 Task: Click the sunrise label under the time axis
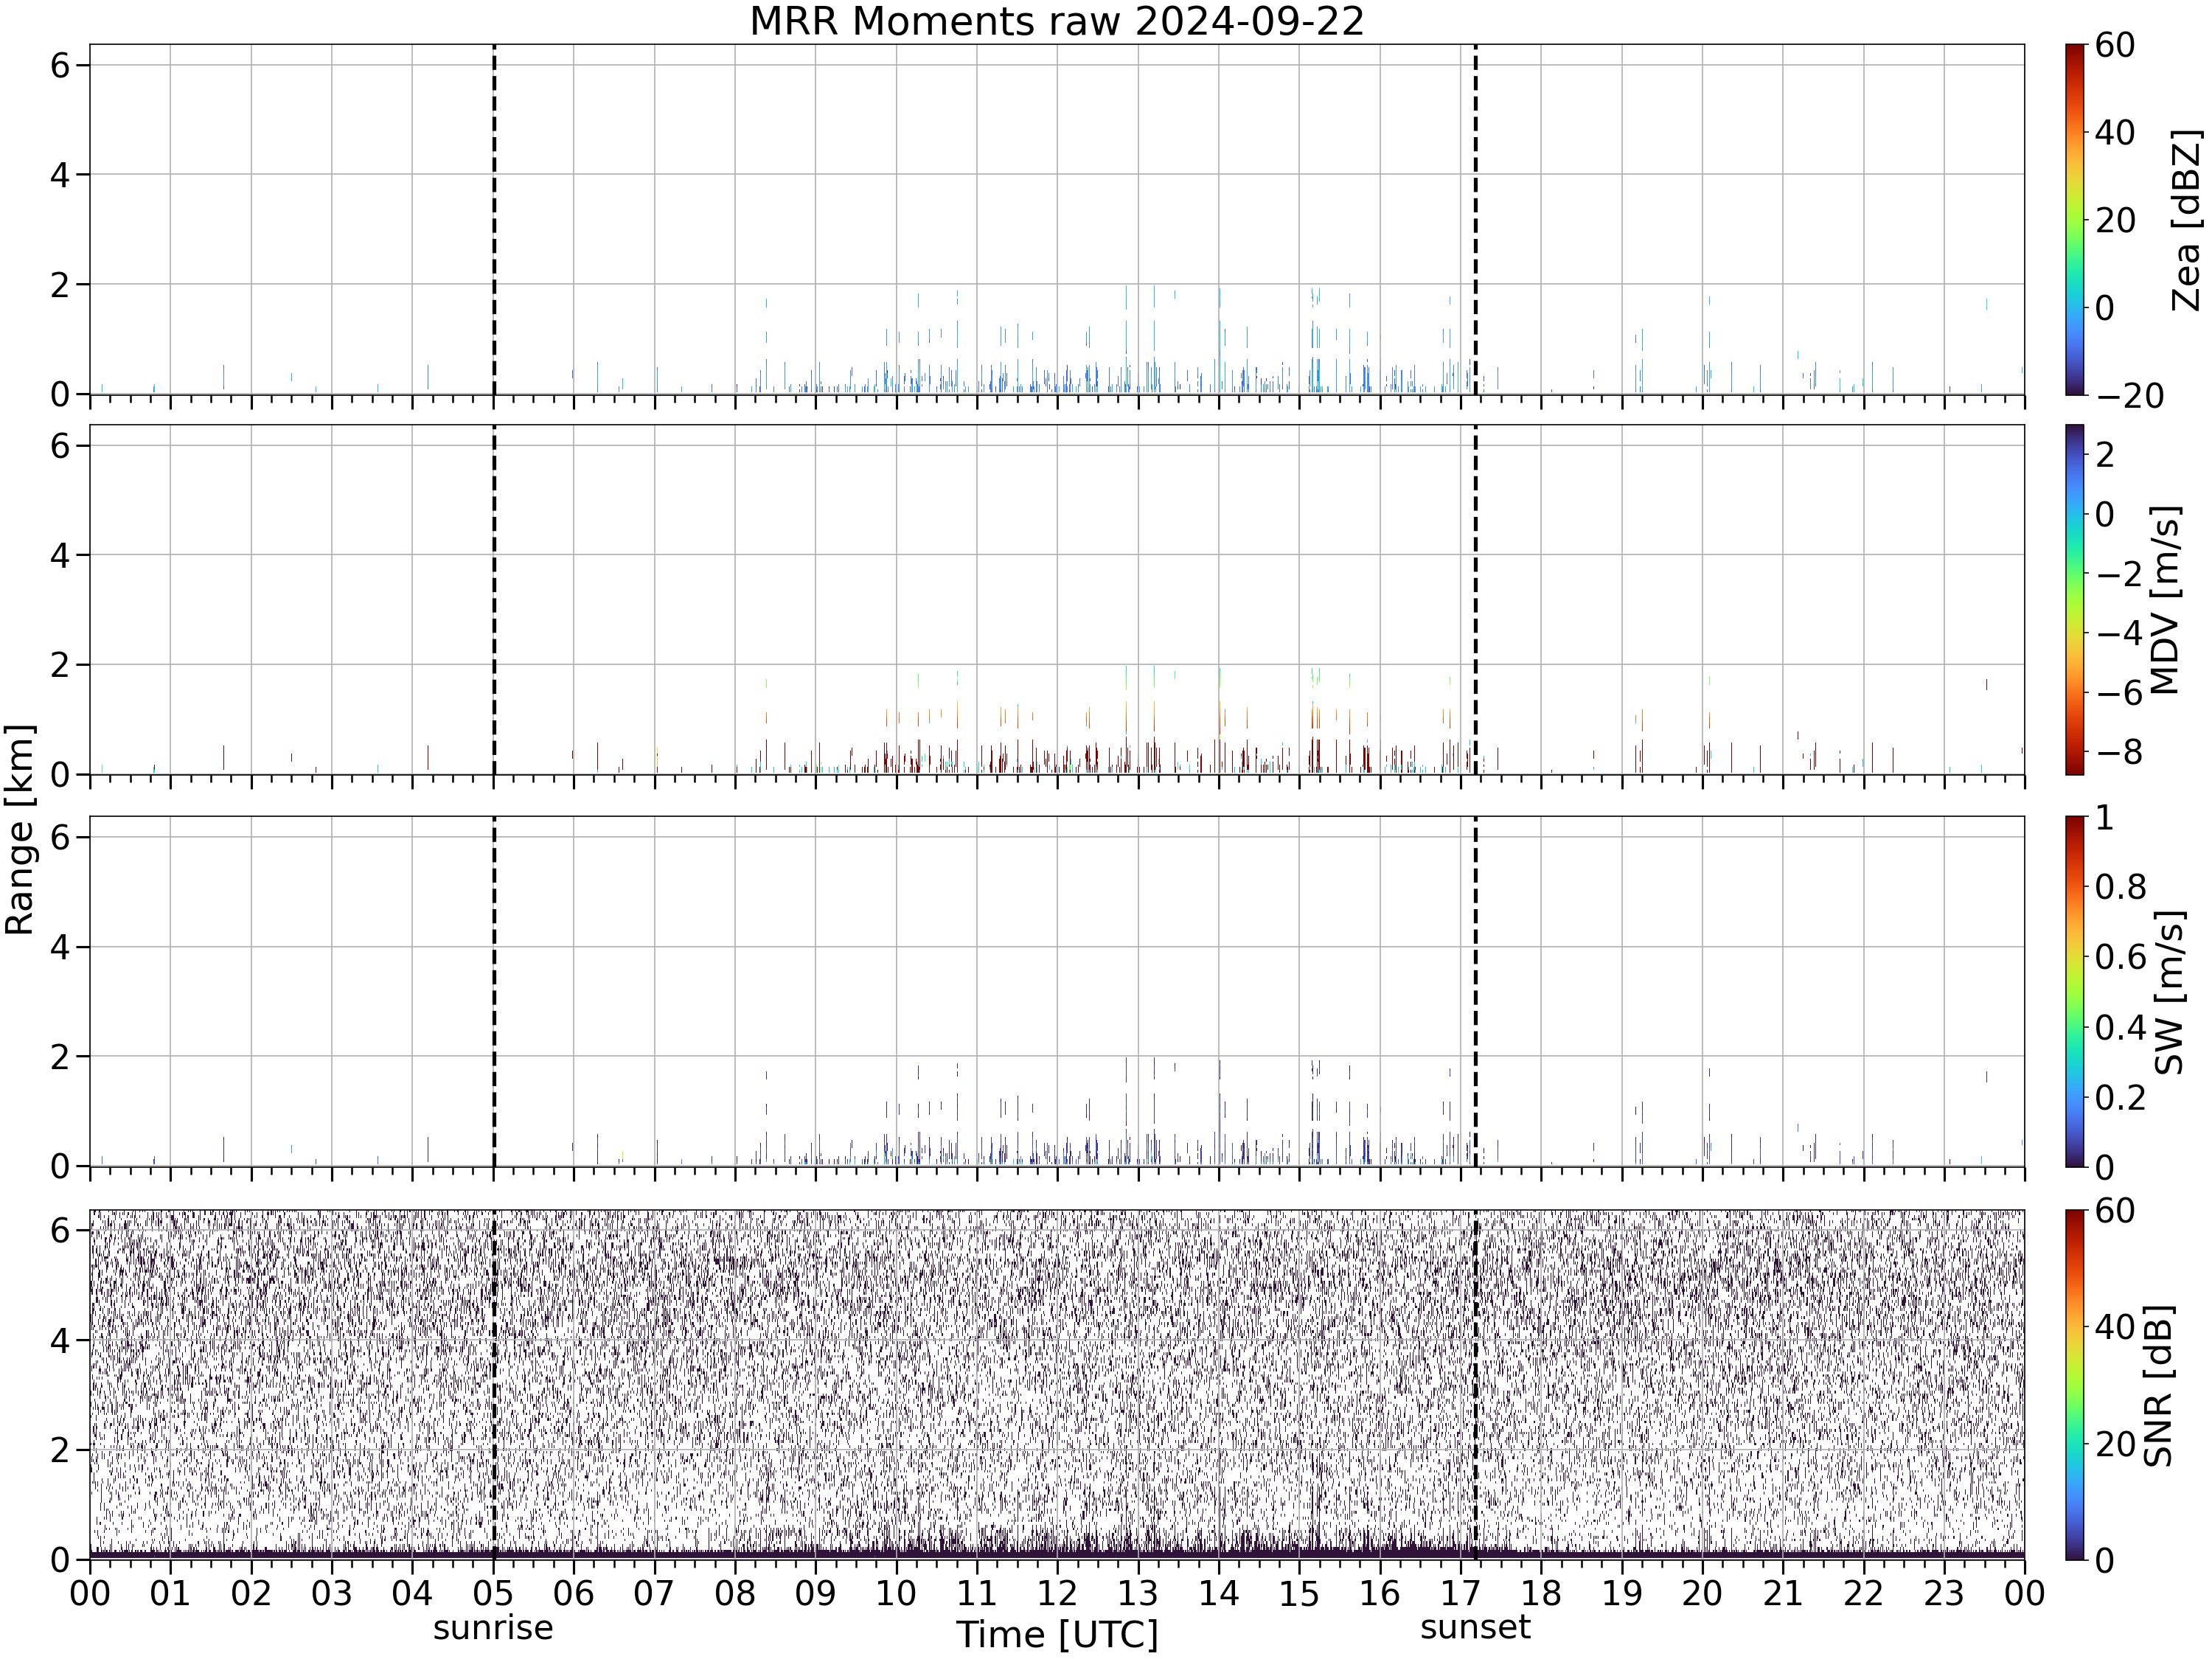point(493,1628)
